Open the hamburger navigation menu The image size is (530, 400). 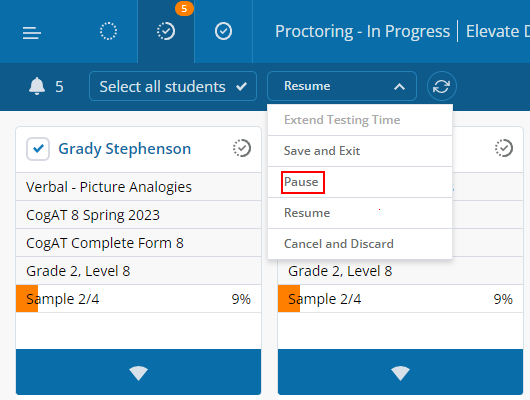coord(32,33)
